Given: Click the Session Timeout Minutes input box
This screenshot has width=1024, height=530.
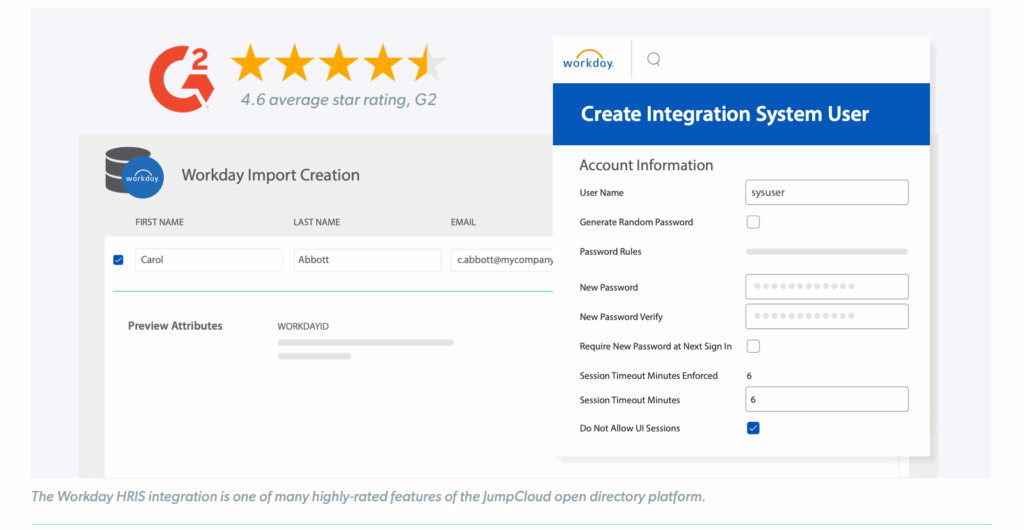Looking at the screenshot, I should 826,400.
